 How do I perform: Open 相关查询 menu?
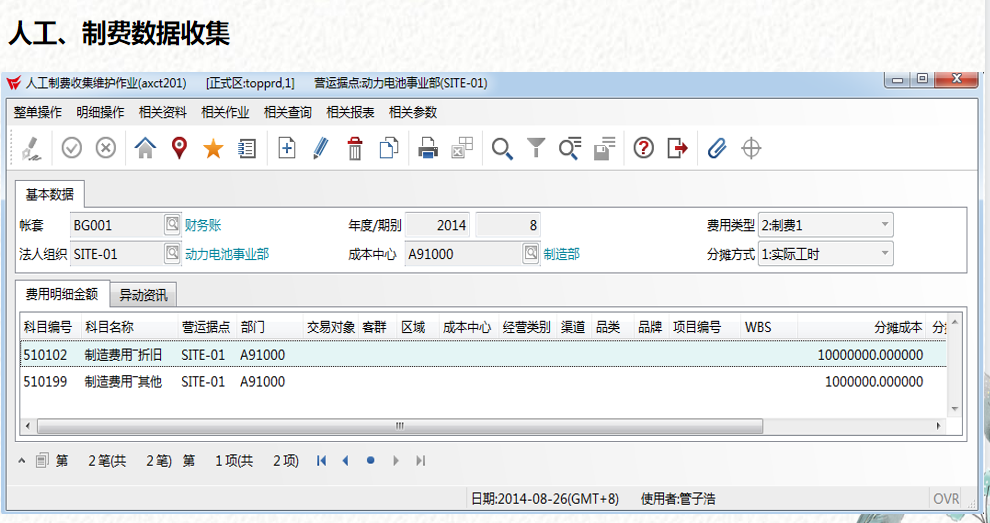(288, 112)
